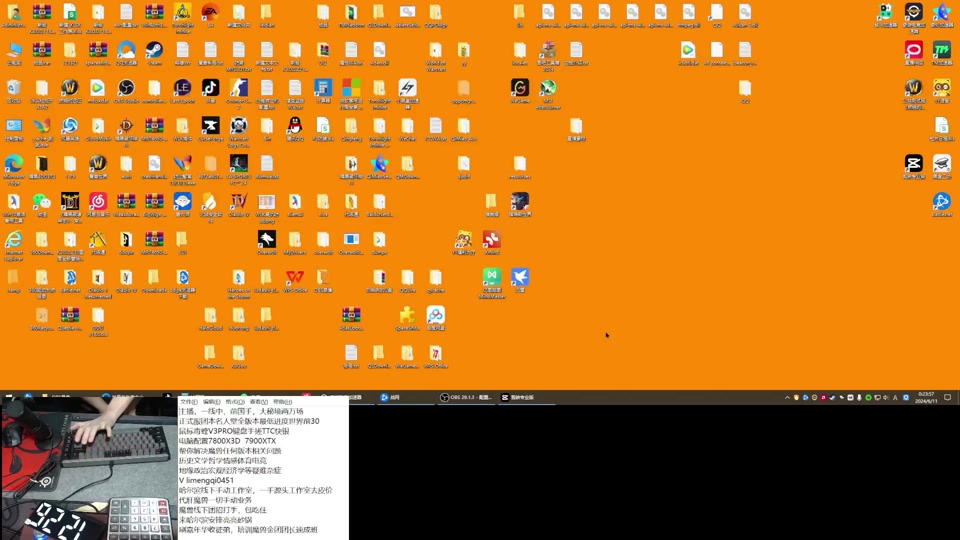Open the Recycle Bin
The image size is (960, 540).
point(13,88)
